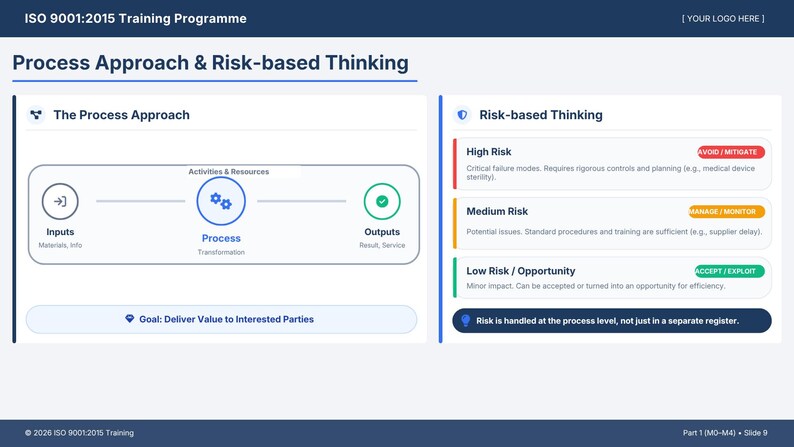This screenshot has height=447, width=794.
Task: Click the MANAGE / MONITOR orange badge
Action: (726, 212)
